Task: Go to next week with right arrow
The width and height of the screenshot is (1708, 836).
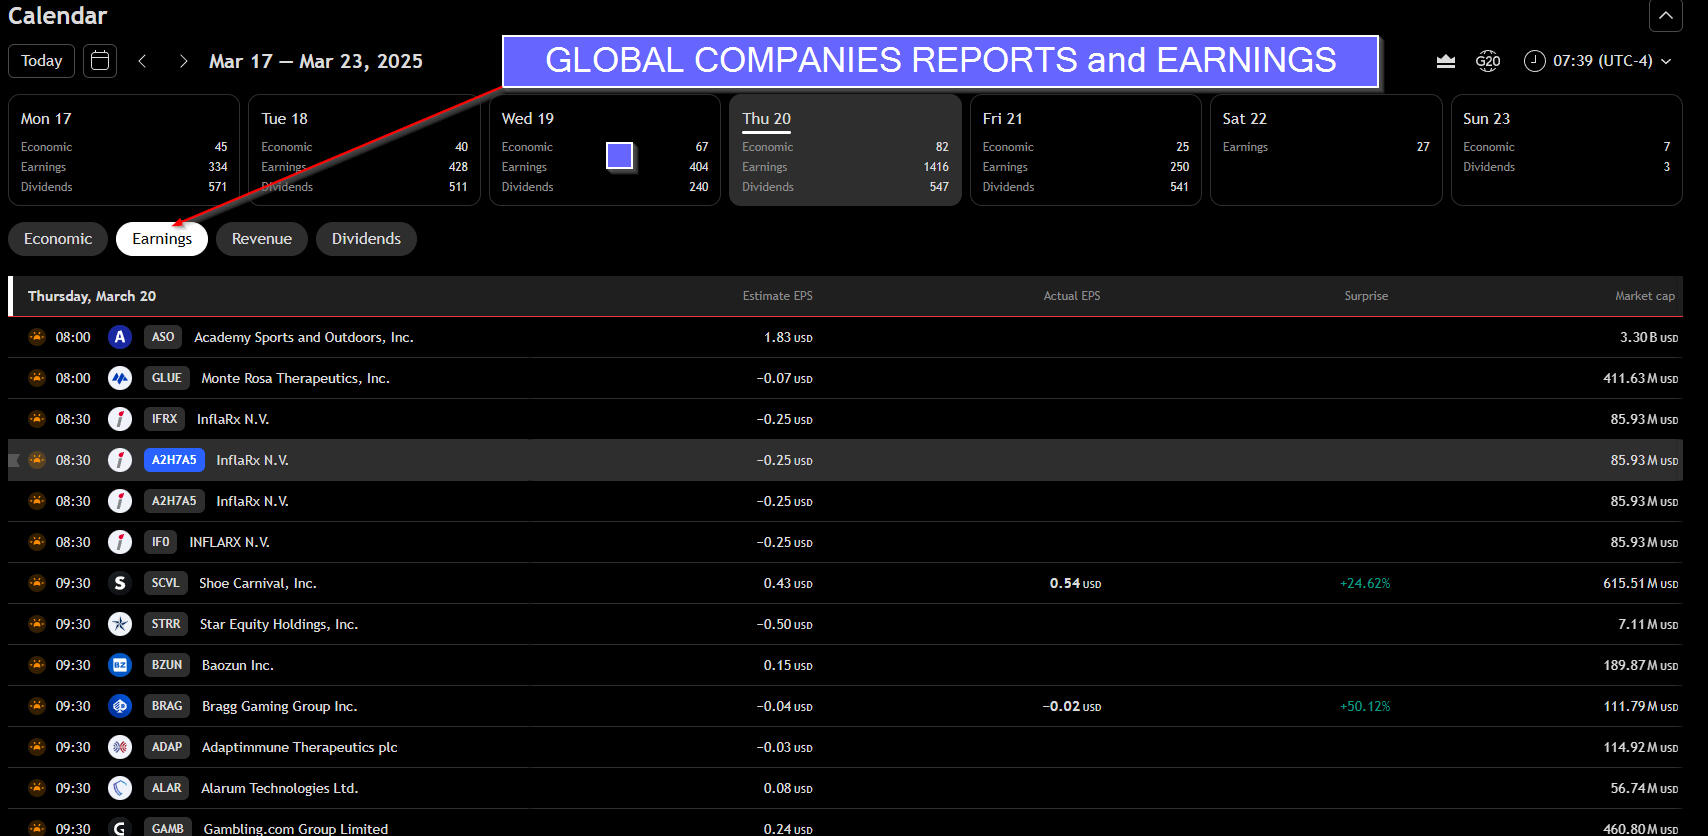Action: pos(183,61)
